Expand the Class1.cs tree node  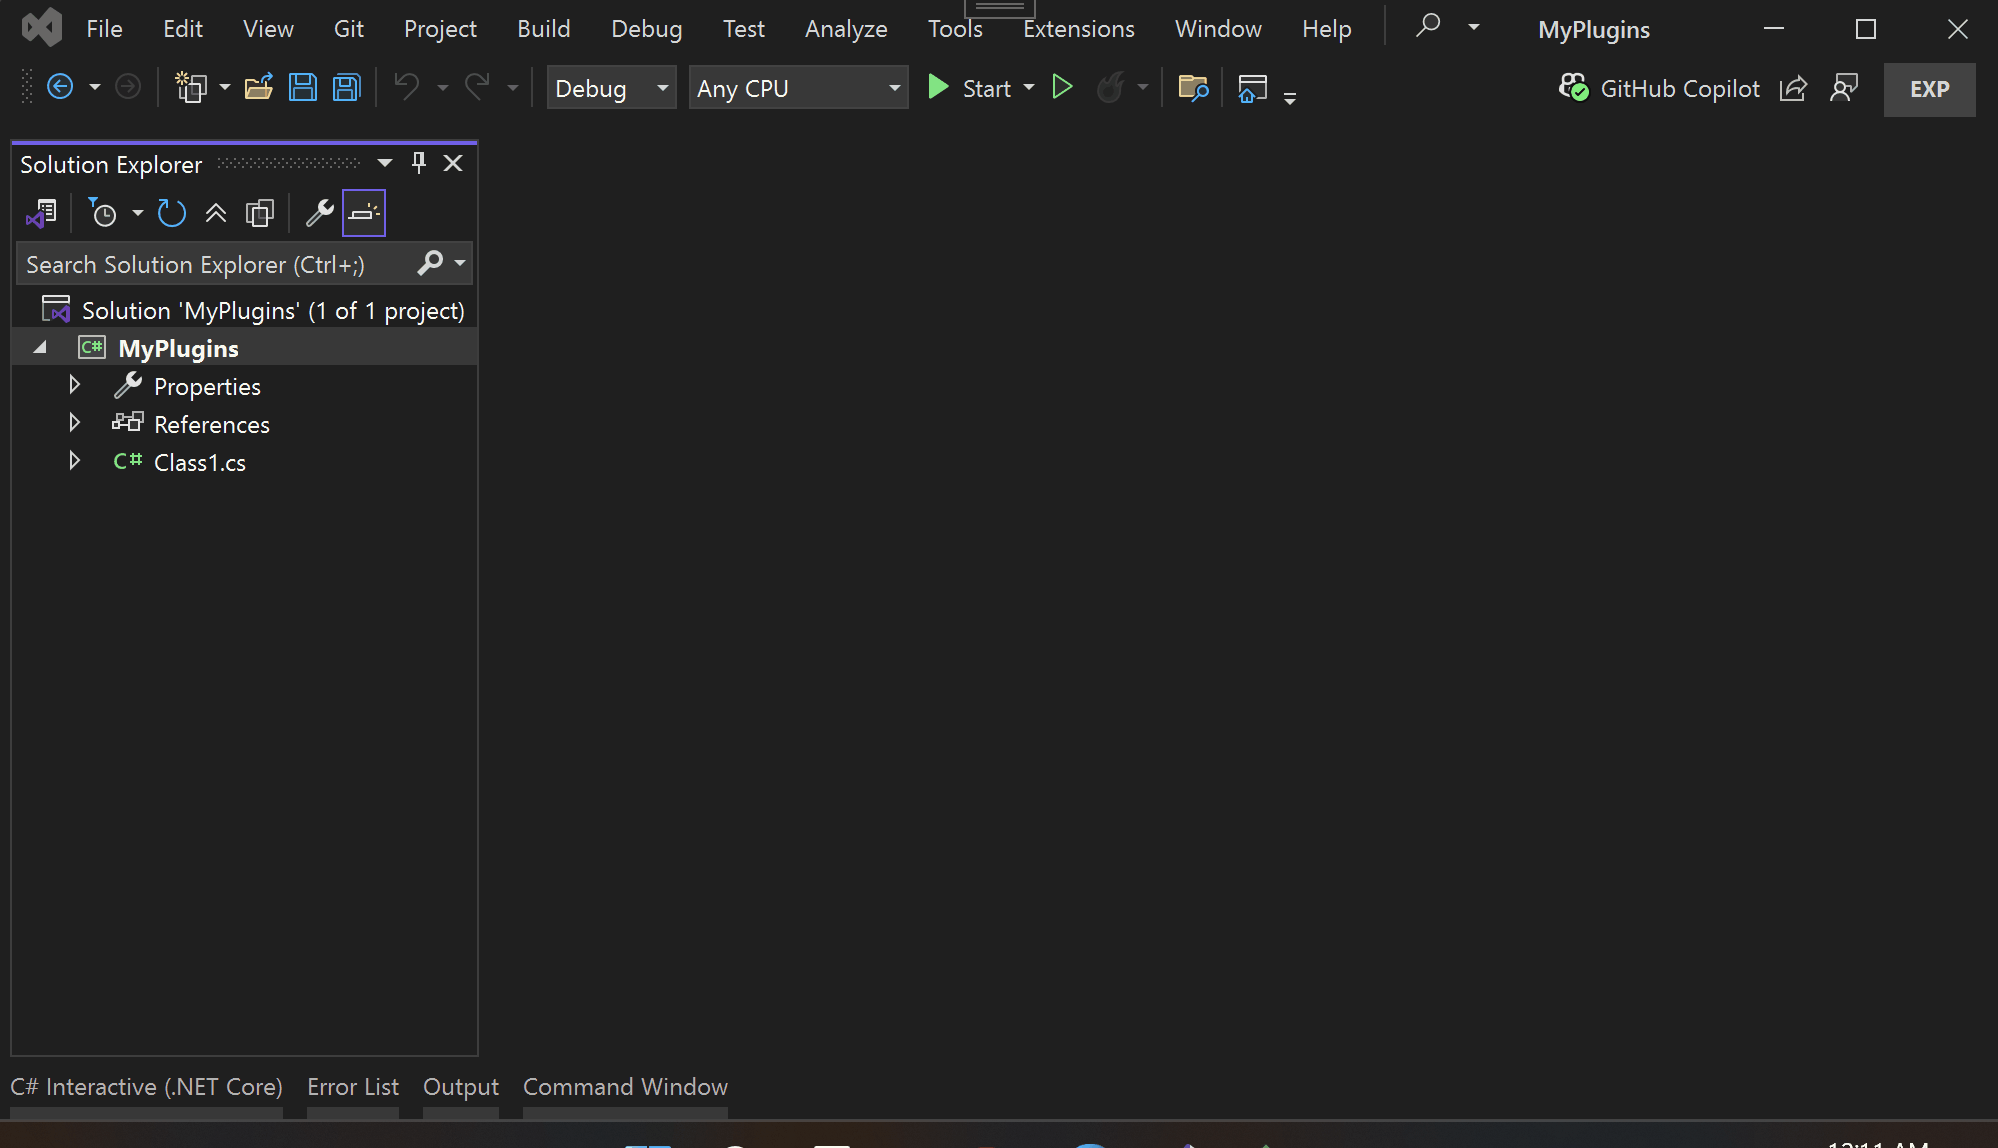[74, 460]
